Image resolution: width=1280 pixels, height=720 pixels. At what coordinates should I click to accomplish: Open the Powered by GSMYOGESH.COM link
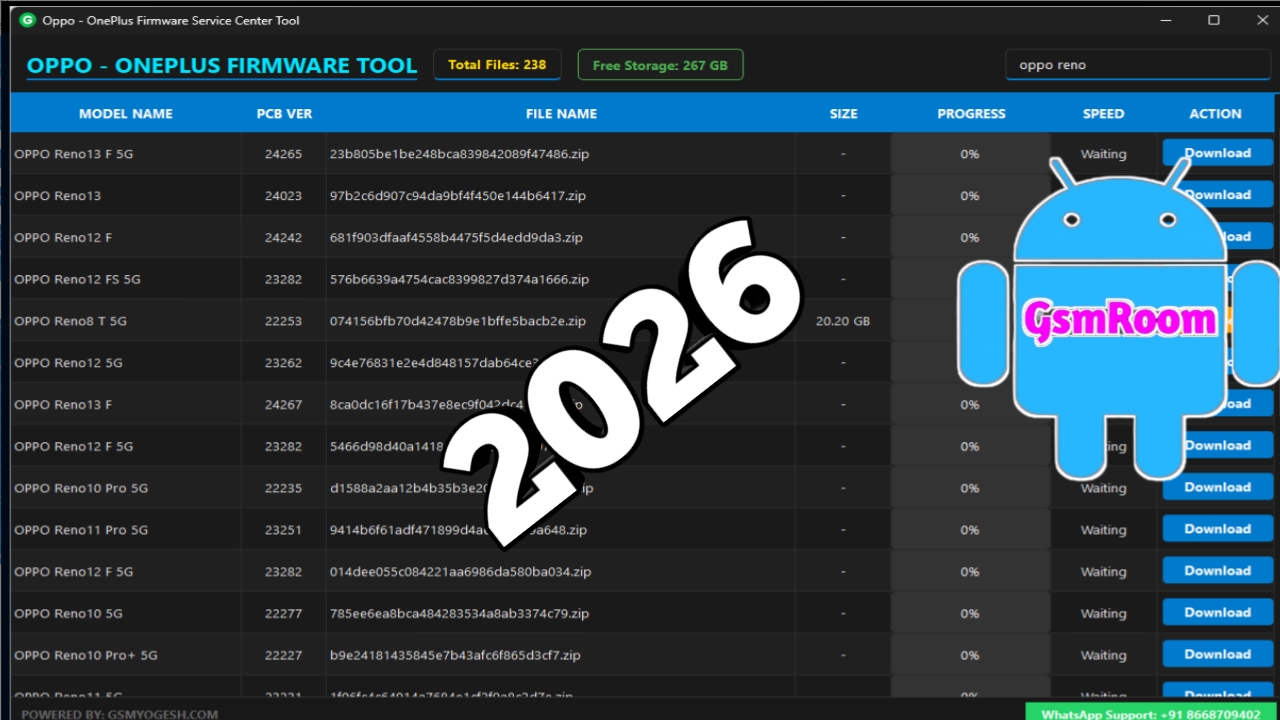point(120,714)
